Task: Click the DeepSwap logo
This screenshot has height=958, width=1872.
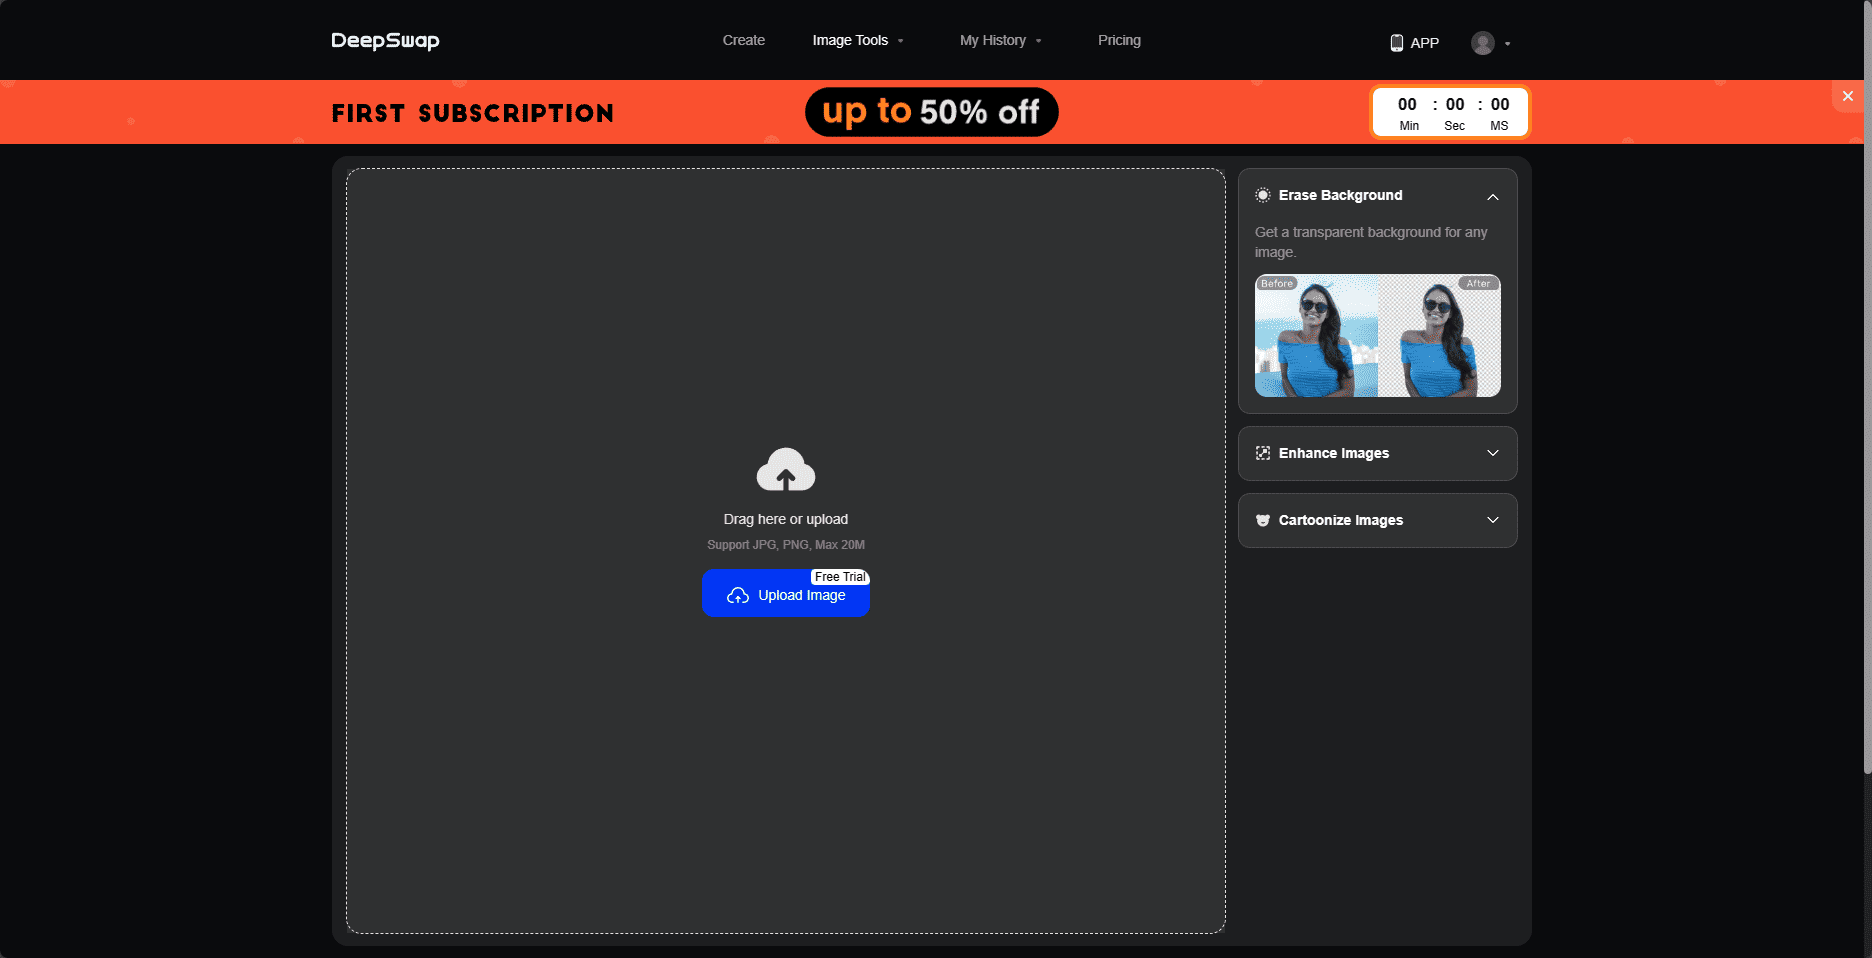Action: coord(385,41)
